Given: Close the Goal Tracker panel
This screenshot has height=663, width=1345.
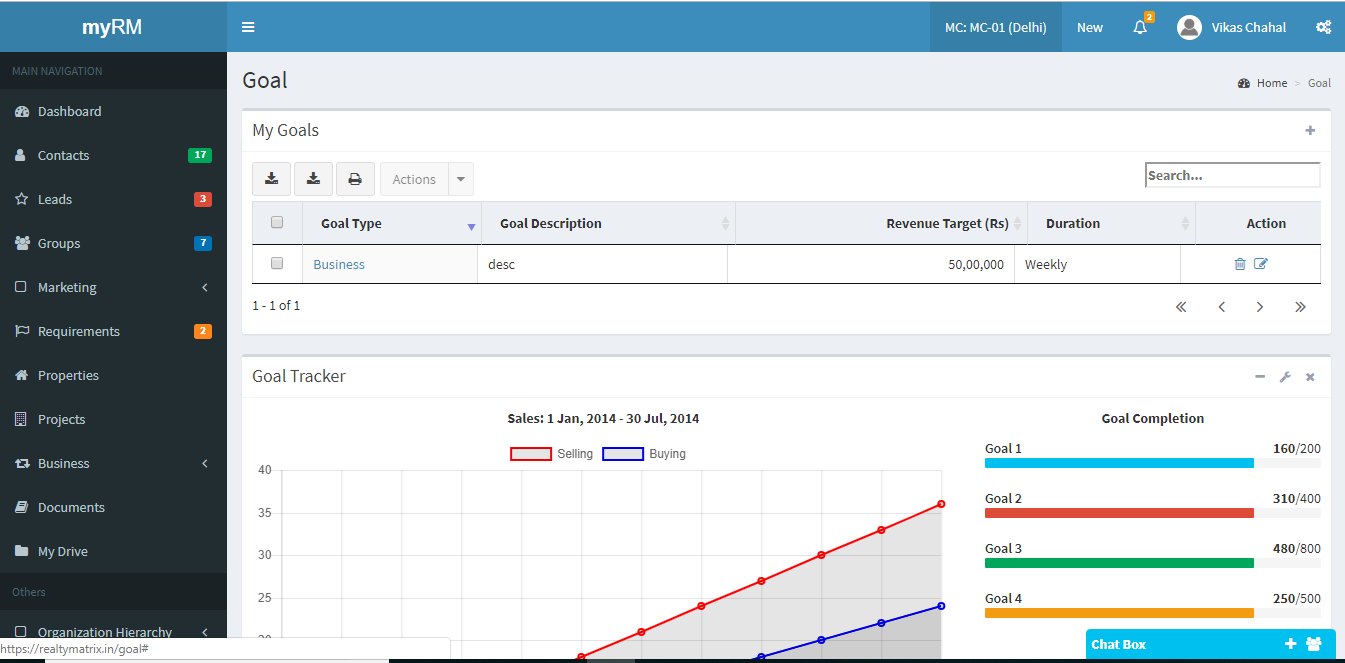Looking at the screenshot, I should (x=1310, y=377).
